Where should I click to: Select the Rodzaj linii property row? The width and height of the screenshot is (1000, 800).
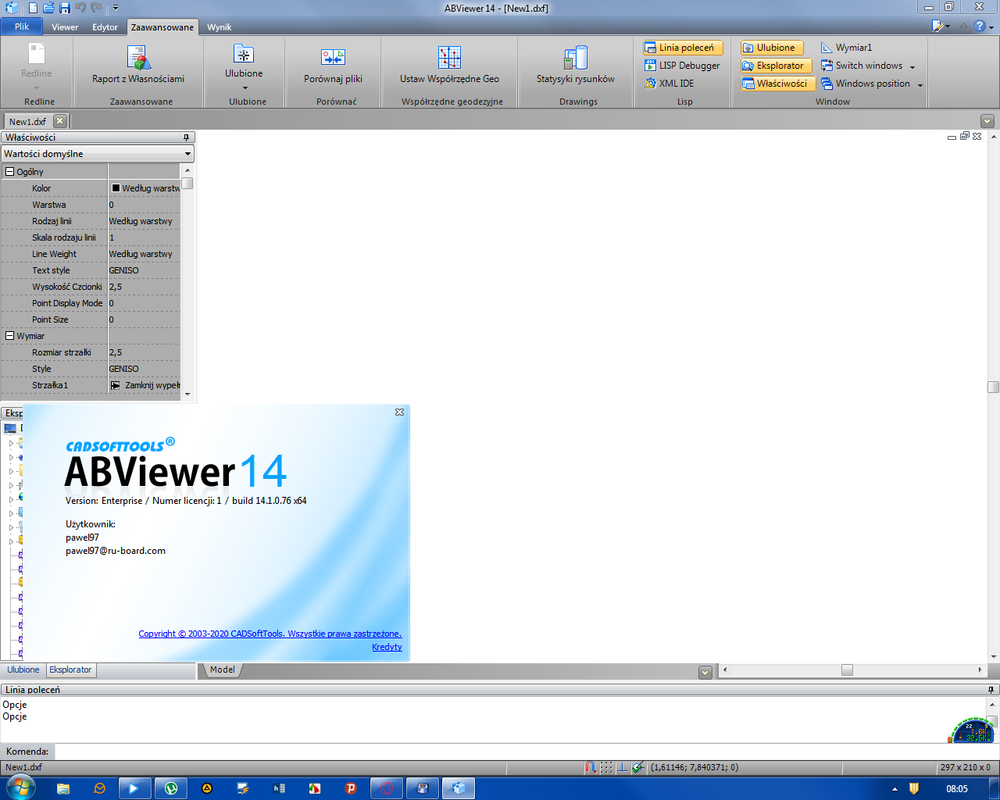(91, 221)
